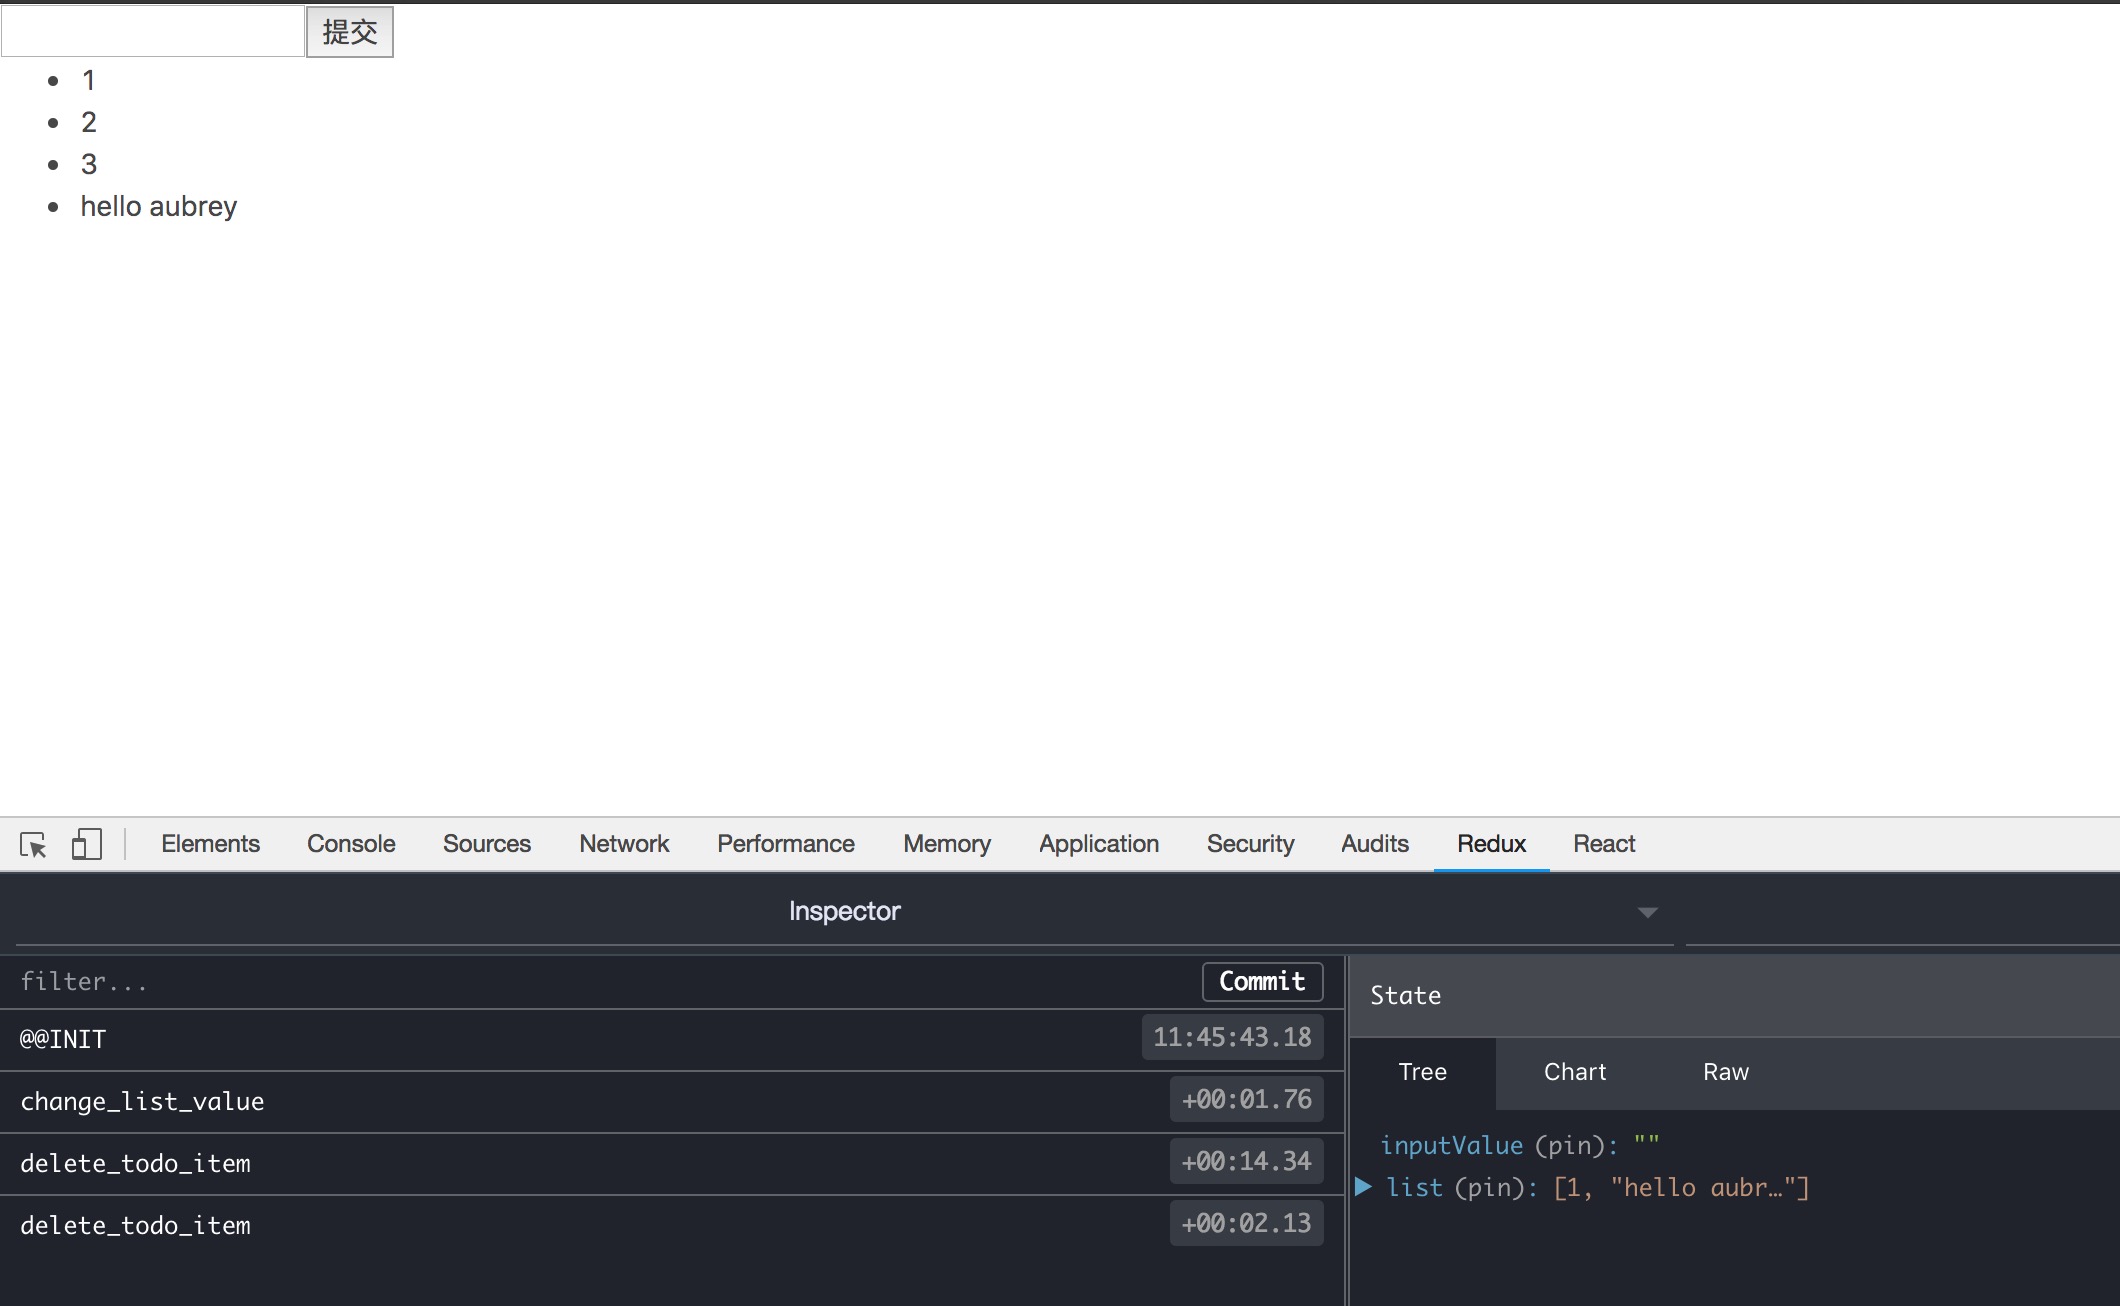
Task: Select the inspect element cursor icon
Action: [33, 845]
